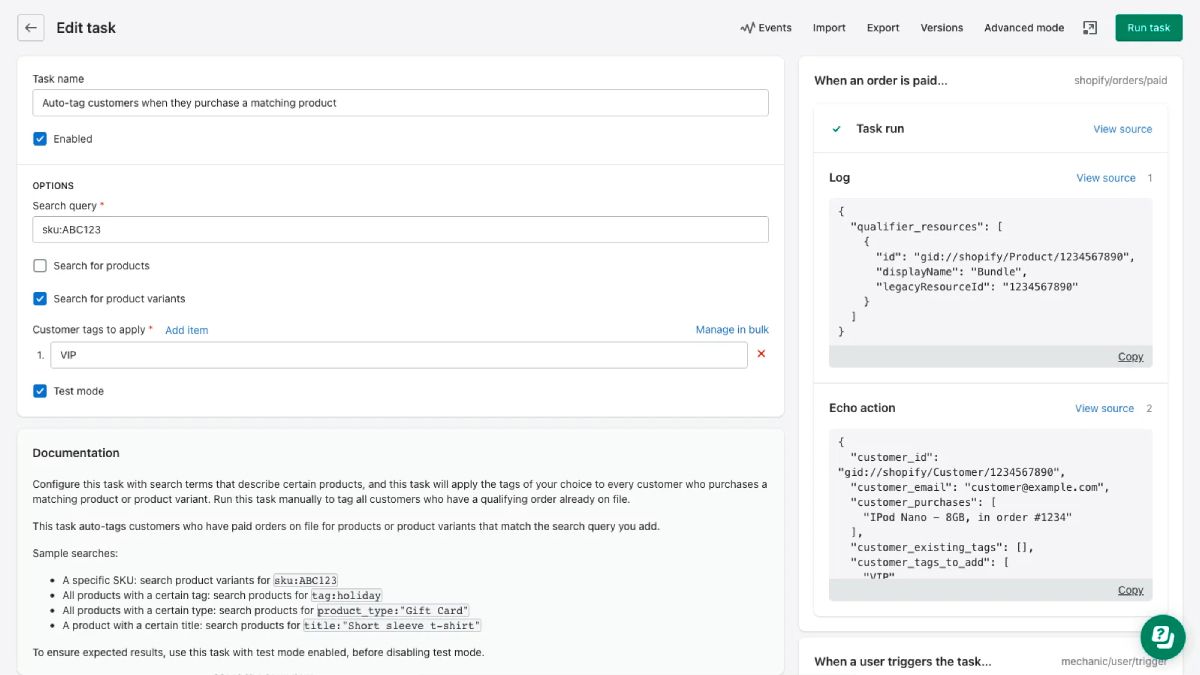Click the Echo action heading

coord(862,408)
